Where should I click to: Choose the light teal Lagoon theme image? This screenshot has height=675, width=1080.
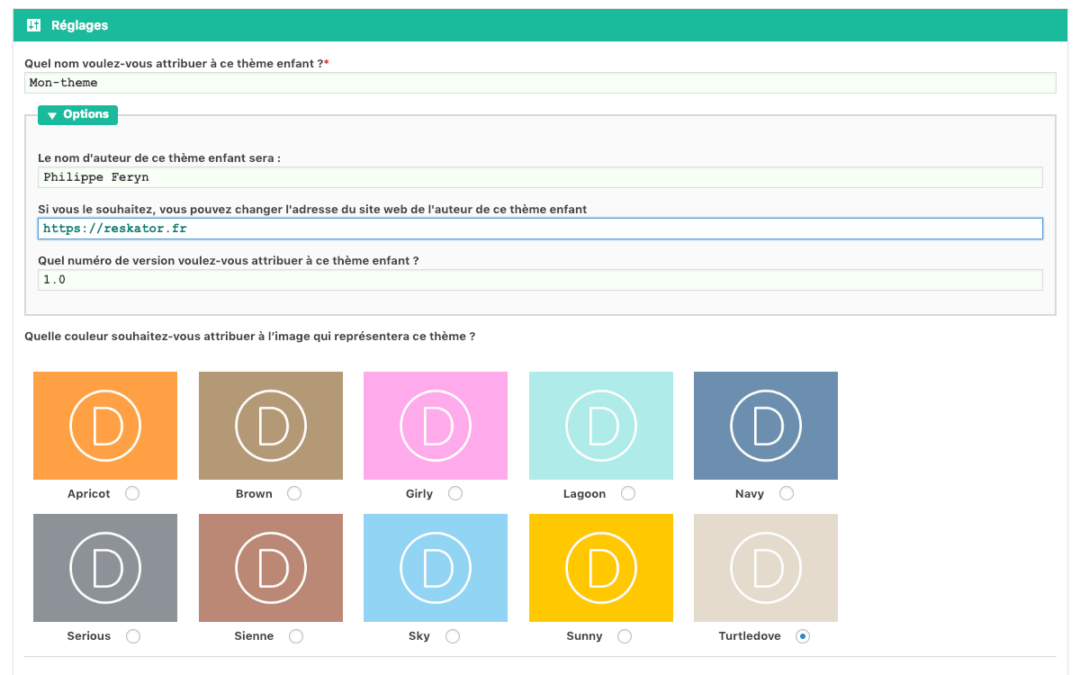[x=601, y=426]
